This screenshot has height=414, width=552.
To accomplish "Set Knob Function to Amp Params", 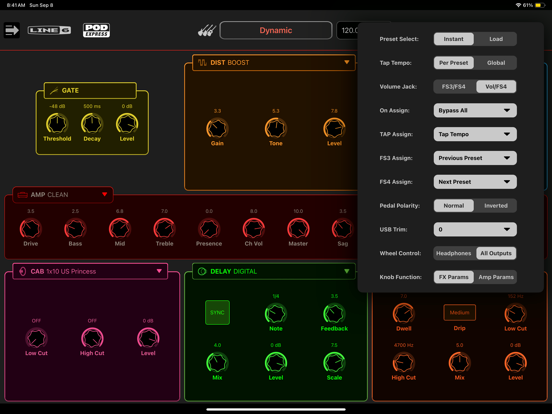I will click(496, 277).
